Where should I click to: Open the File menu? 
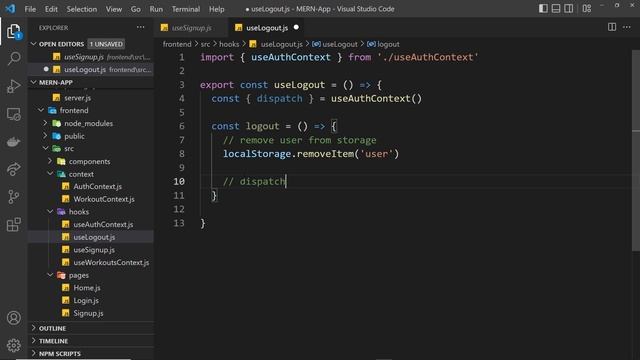[x=30, y=9]
